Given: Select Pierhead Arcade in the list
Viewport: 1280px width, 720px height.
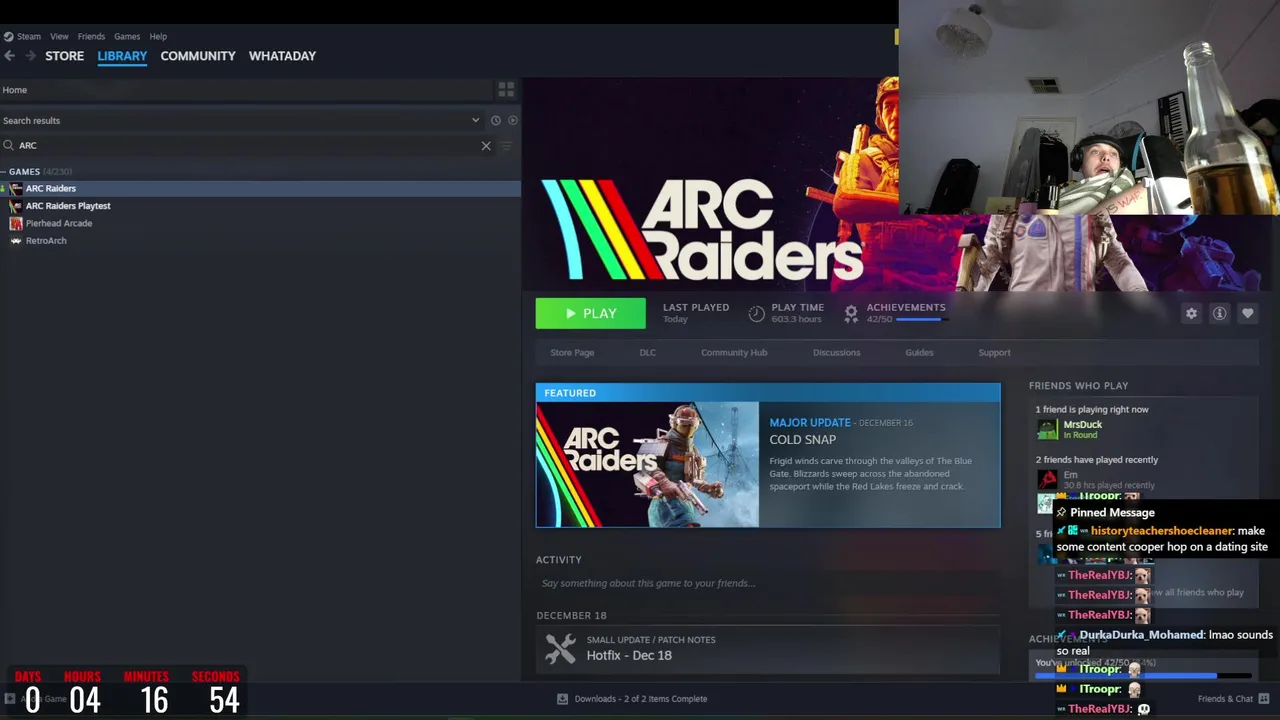Looking at the screenshot, I should [260, 223].
